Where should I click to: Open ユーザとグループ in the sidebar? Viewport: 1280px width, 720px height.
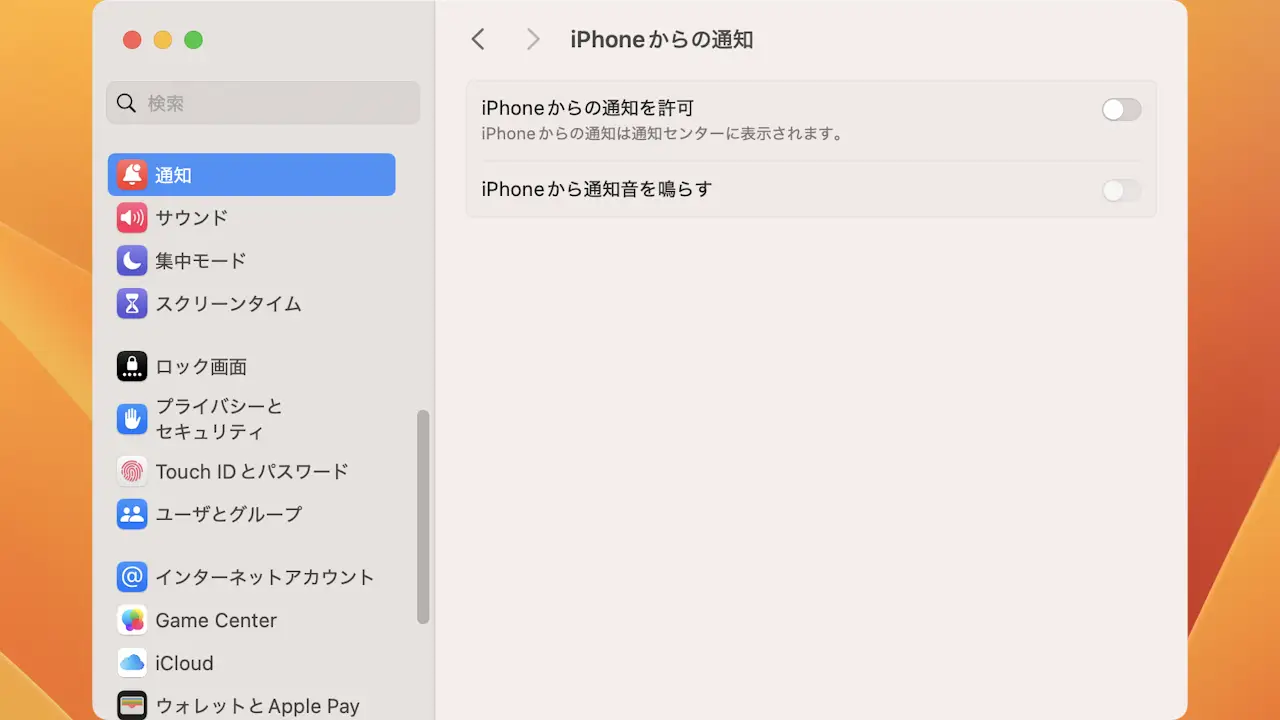(x=228, y=514)
